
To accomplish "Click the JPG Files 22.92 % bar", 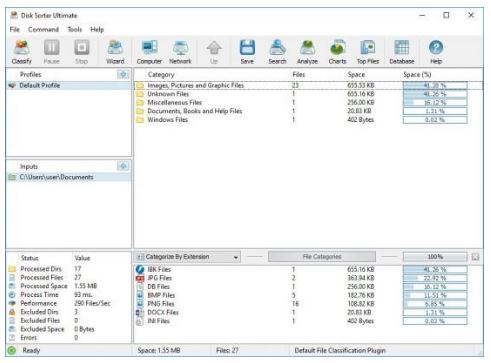I will [435, 278].
